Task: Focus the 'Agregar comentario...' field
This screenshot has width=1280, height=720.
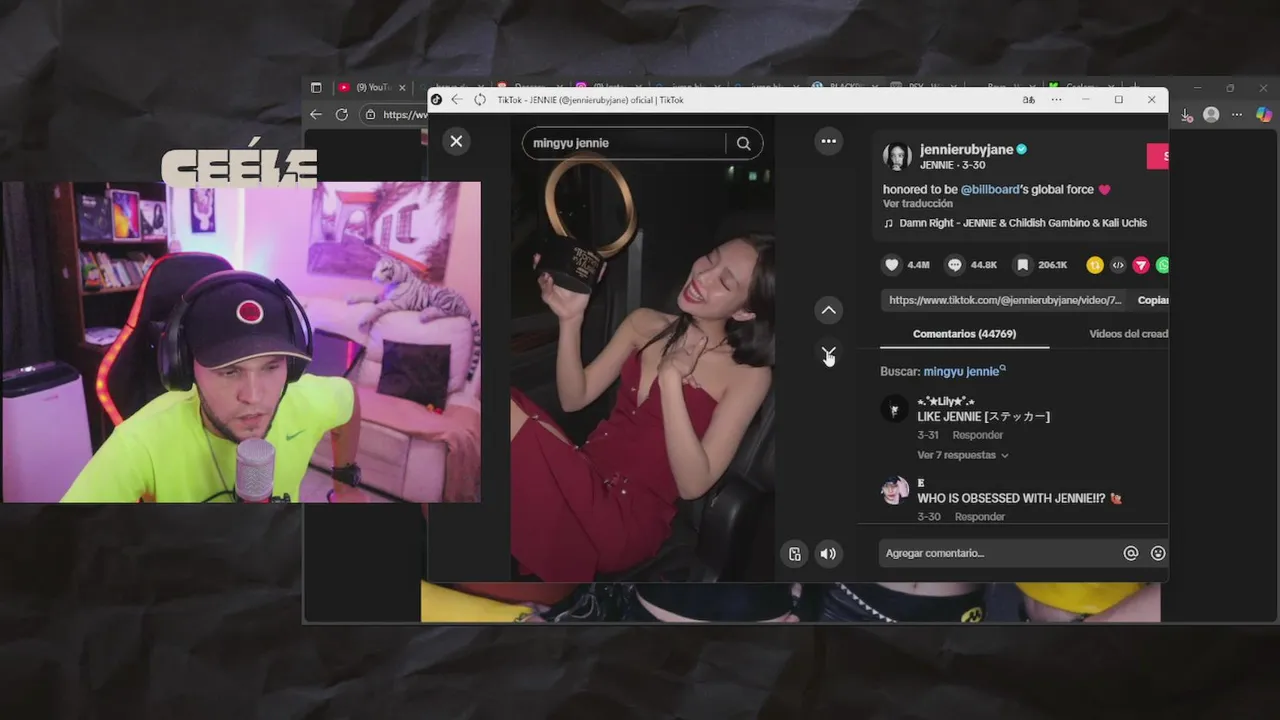Action: pos(1000,553)
